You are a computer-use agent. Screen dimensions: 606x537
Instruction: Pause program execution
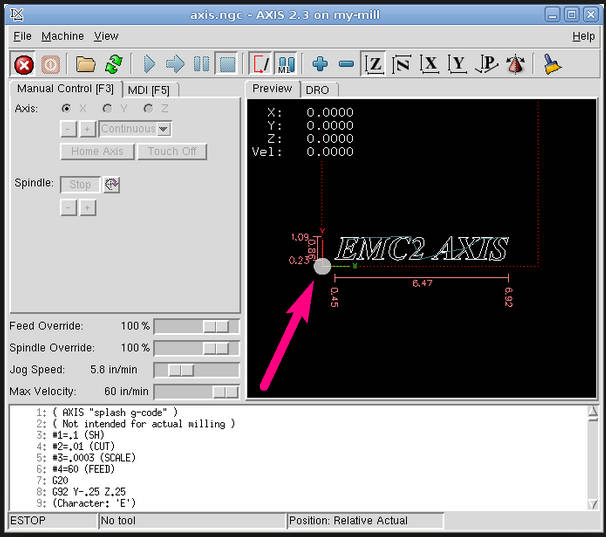coord(201,64)
